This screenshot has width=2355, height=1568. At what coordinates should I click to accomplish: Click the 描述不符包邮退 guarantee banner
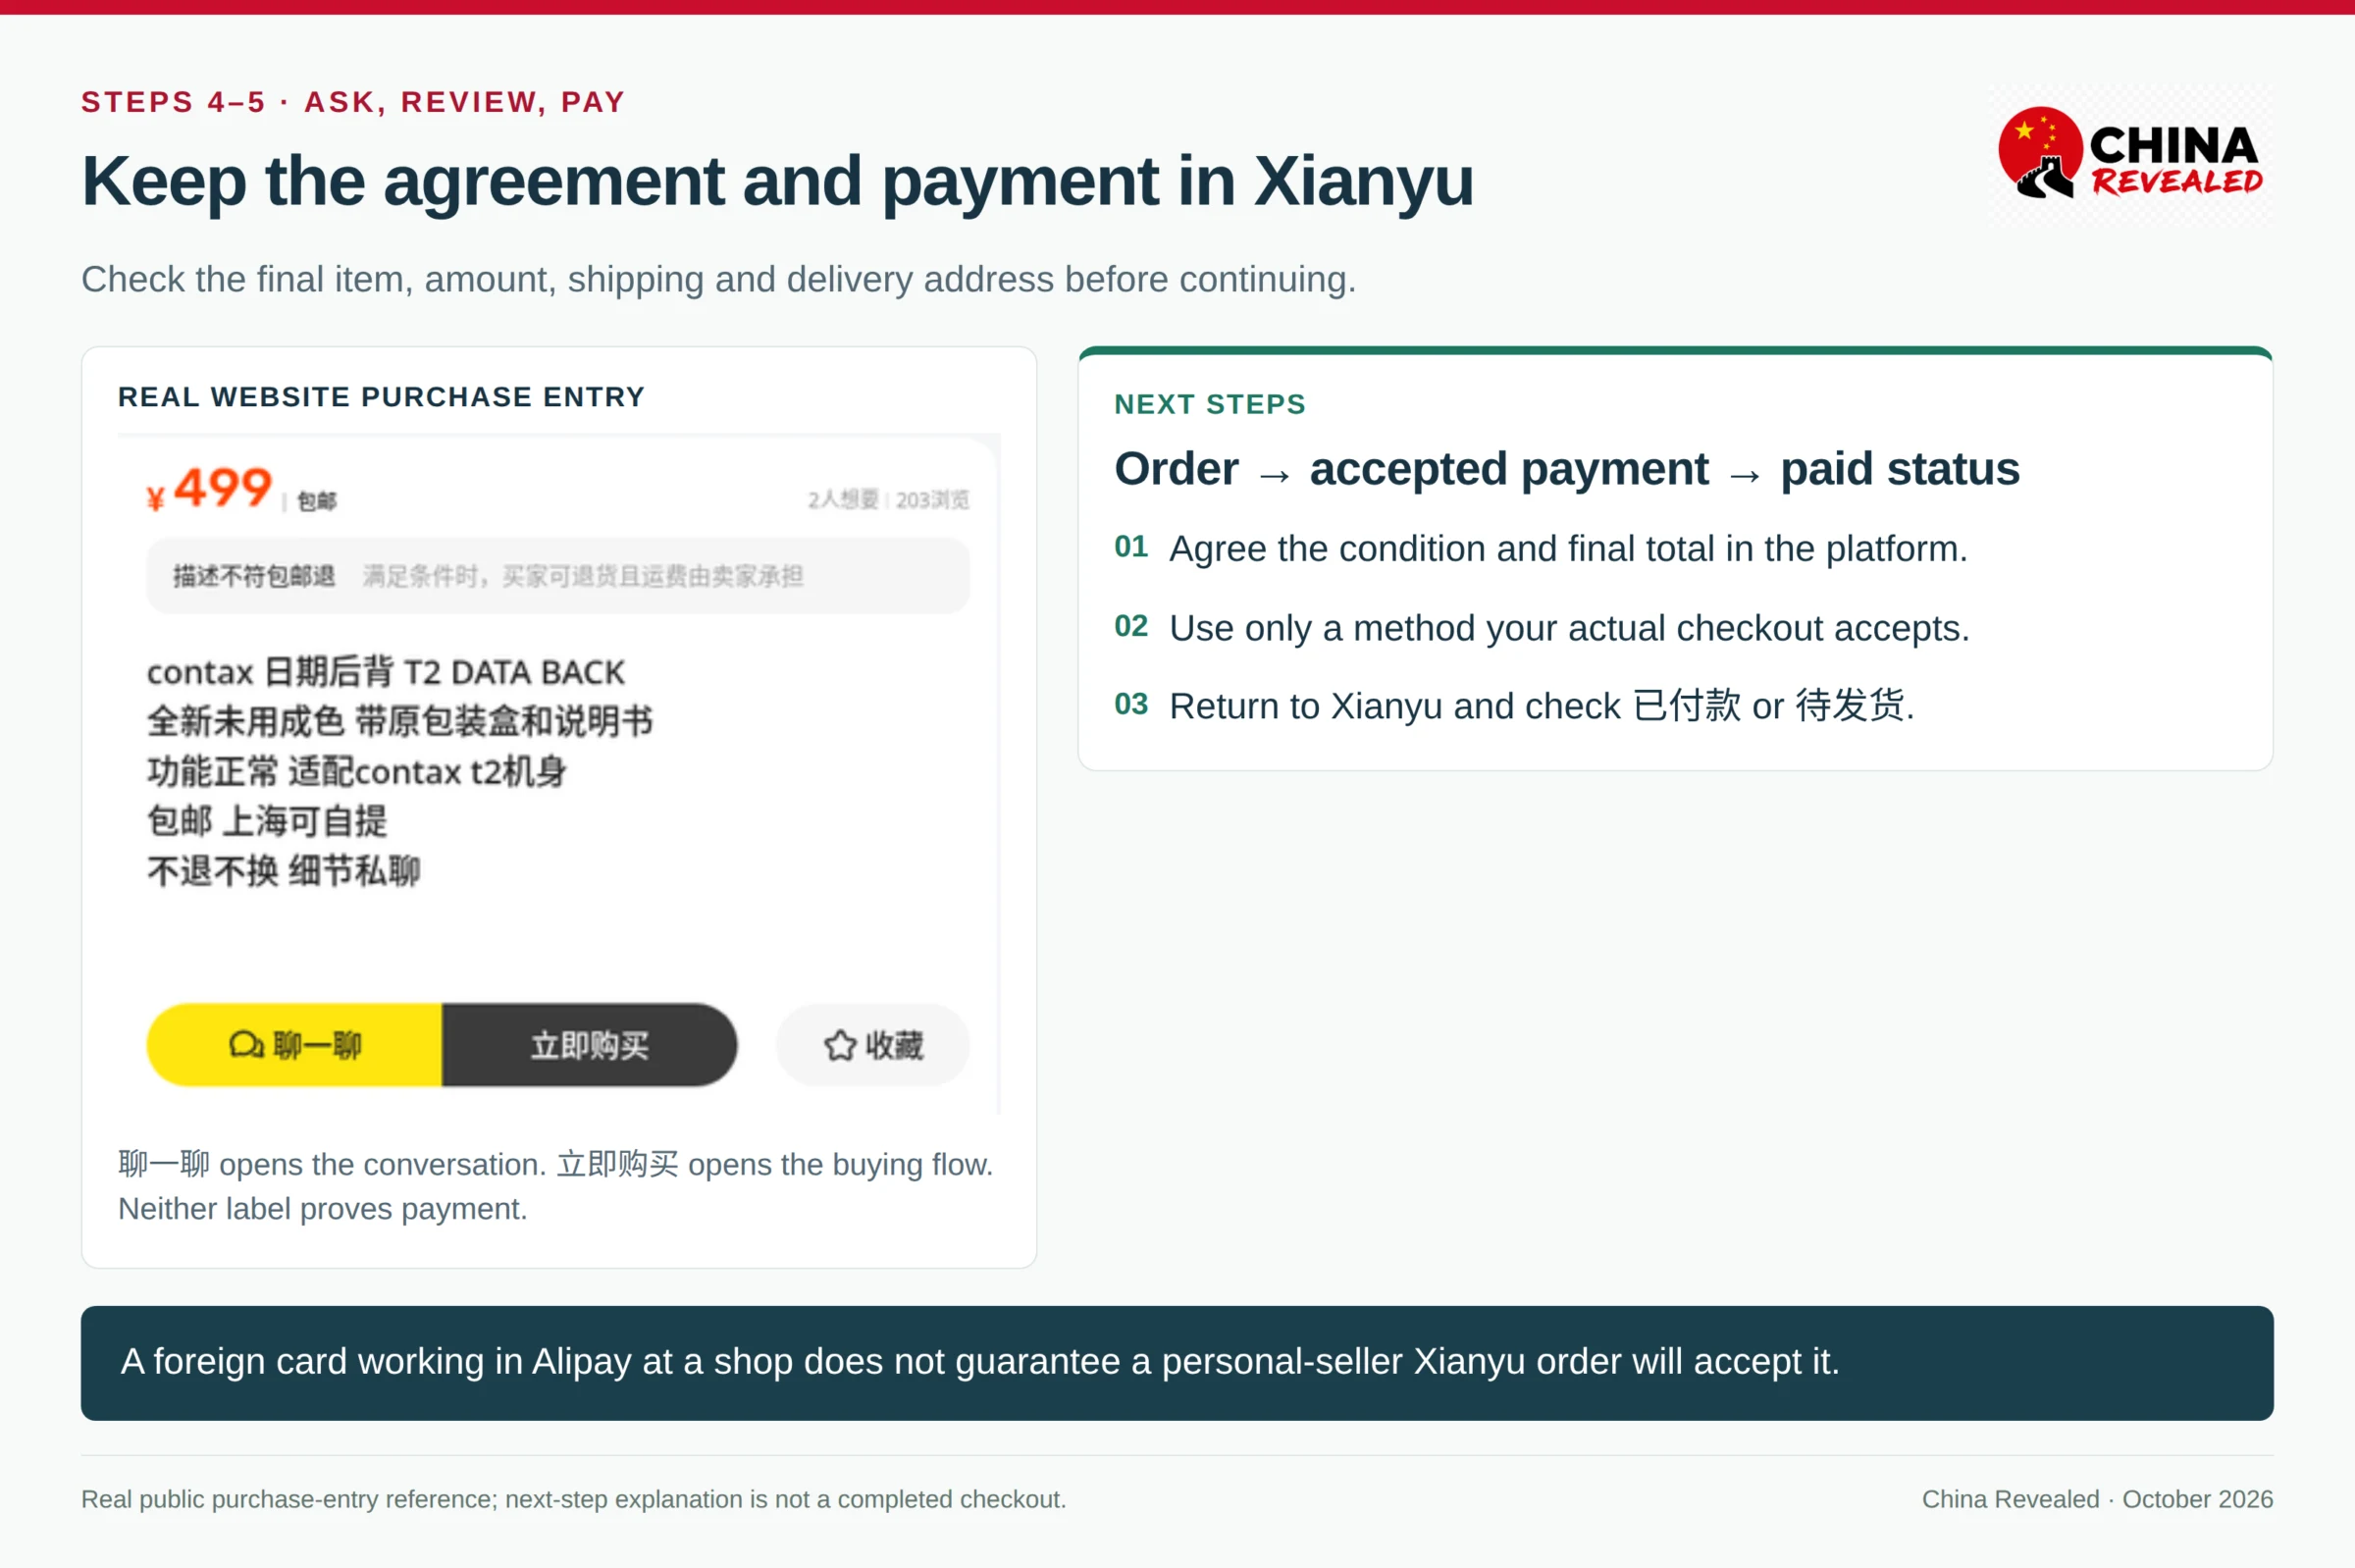pos(558,576)
